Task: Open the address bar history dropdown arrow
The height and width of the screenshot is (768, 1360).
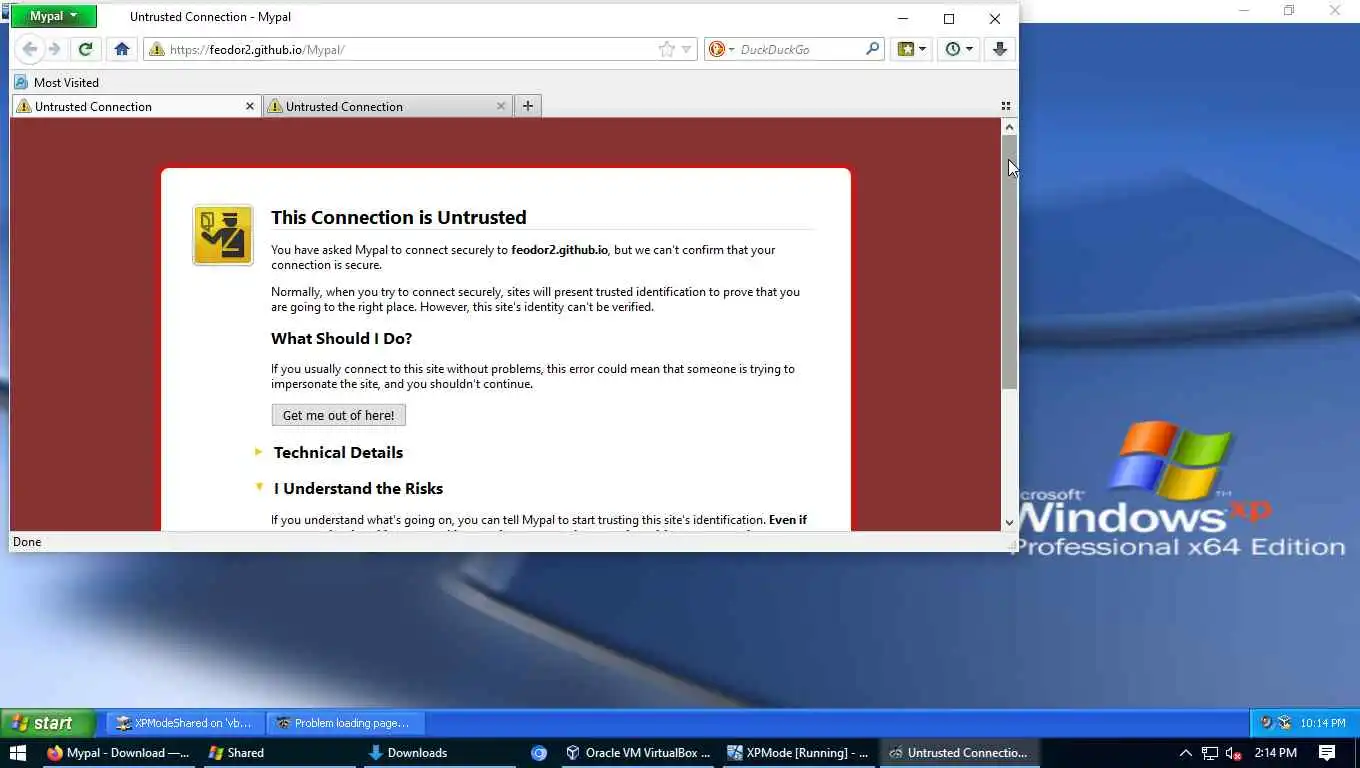Action: point(687,49)
